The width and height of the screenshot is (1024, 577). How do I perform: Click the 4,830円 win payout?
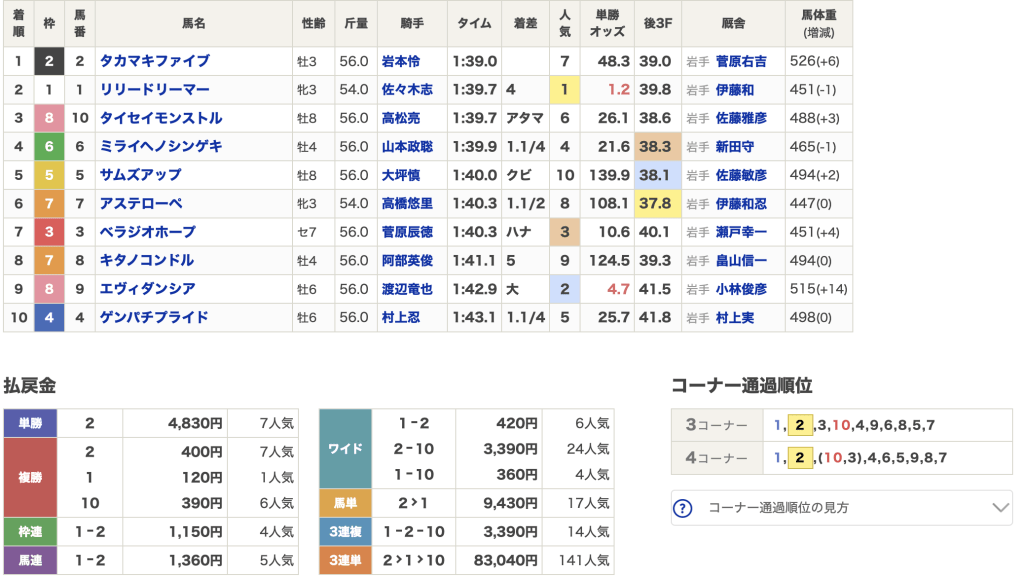click(195, 423)
